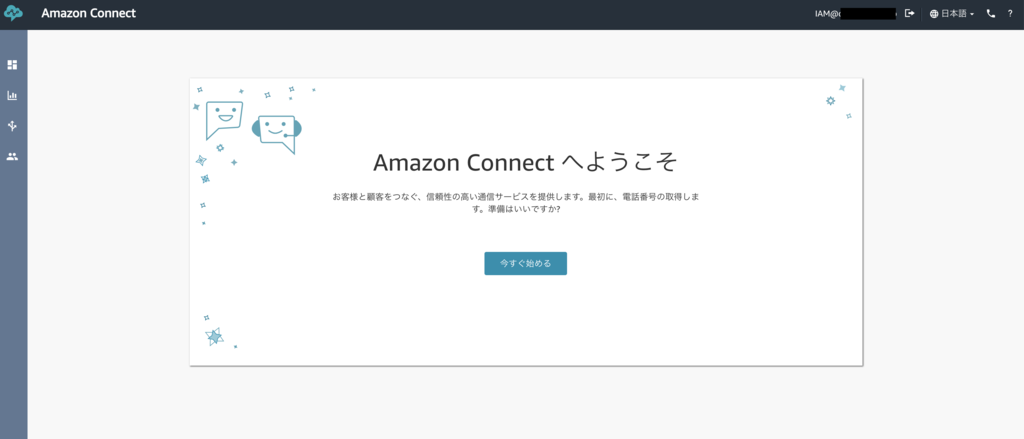Click the caret arrow next to 日本語
Viewport: 1024px width, 439px height.
(972, 14)
